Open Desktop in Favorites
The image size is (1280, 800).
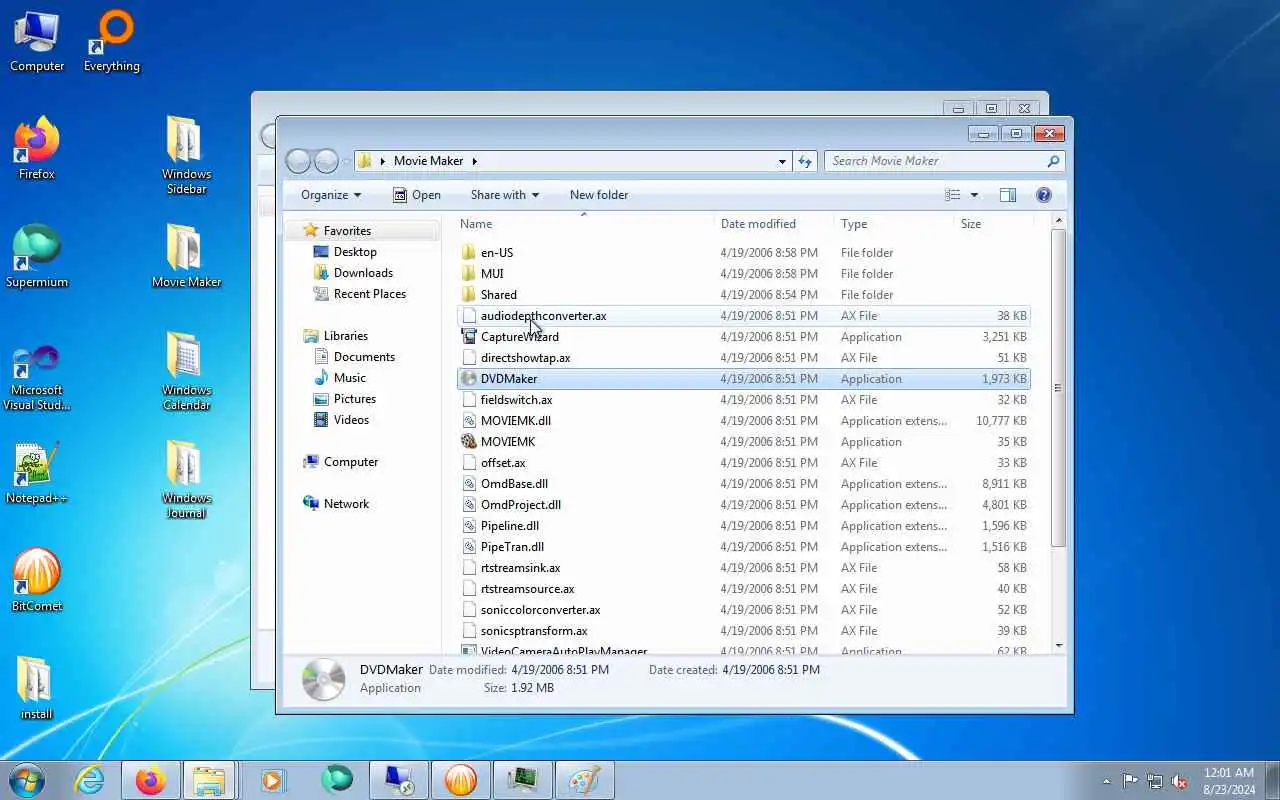coord(355,252)
